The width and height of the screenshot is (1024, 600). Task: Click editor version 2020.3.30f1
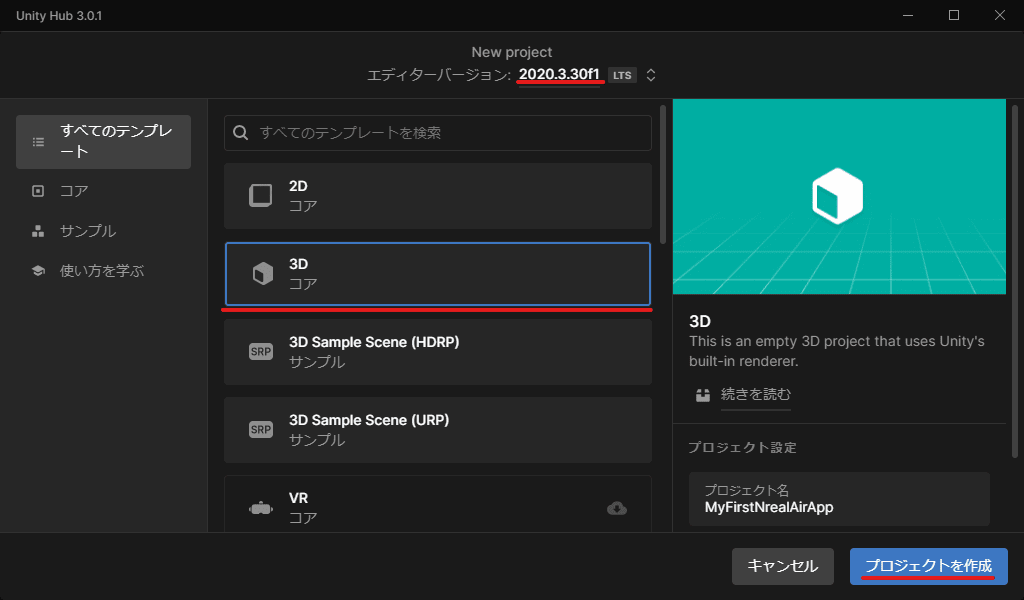tap(559, 74)
